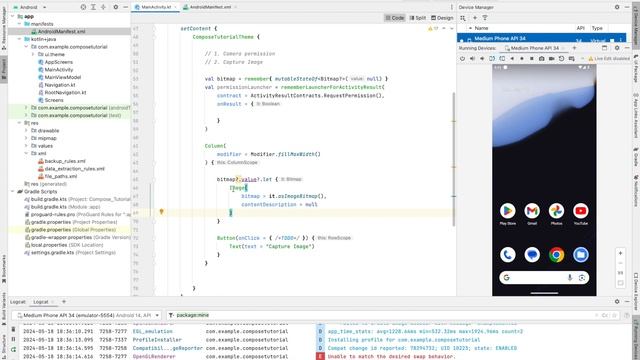Click the select opened file target icon
Image resolution: width=640 pixels, height=360 pixels.
click(83, 7)
